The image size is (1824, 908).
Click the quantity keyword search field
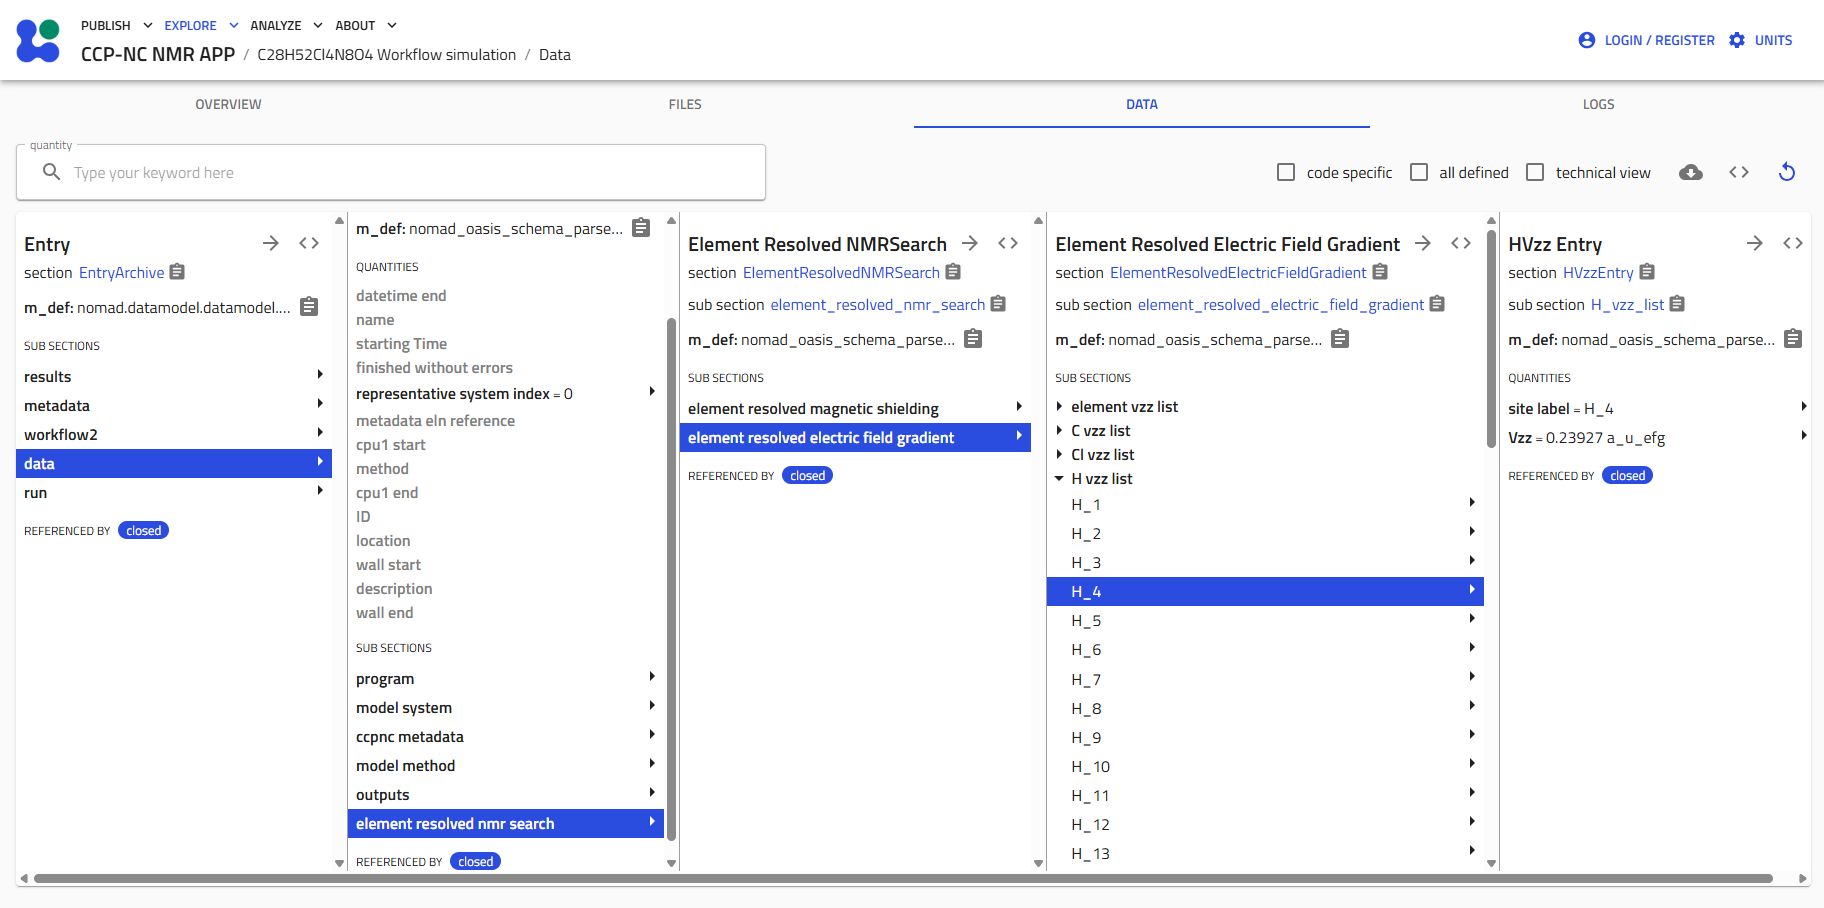coord(391,172)
